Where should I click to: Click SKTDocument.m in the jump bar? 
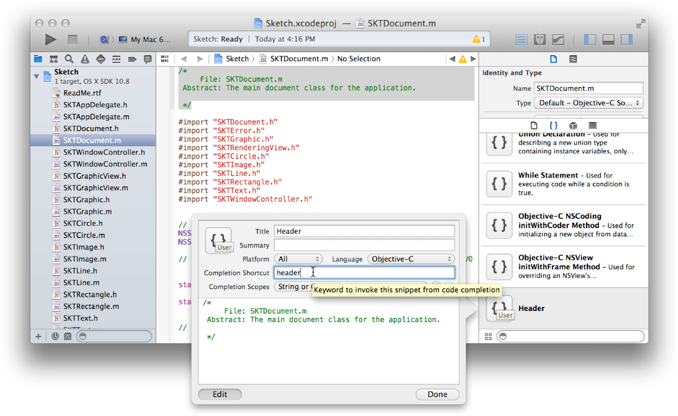pos(294,59)
